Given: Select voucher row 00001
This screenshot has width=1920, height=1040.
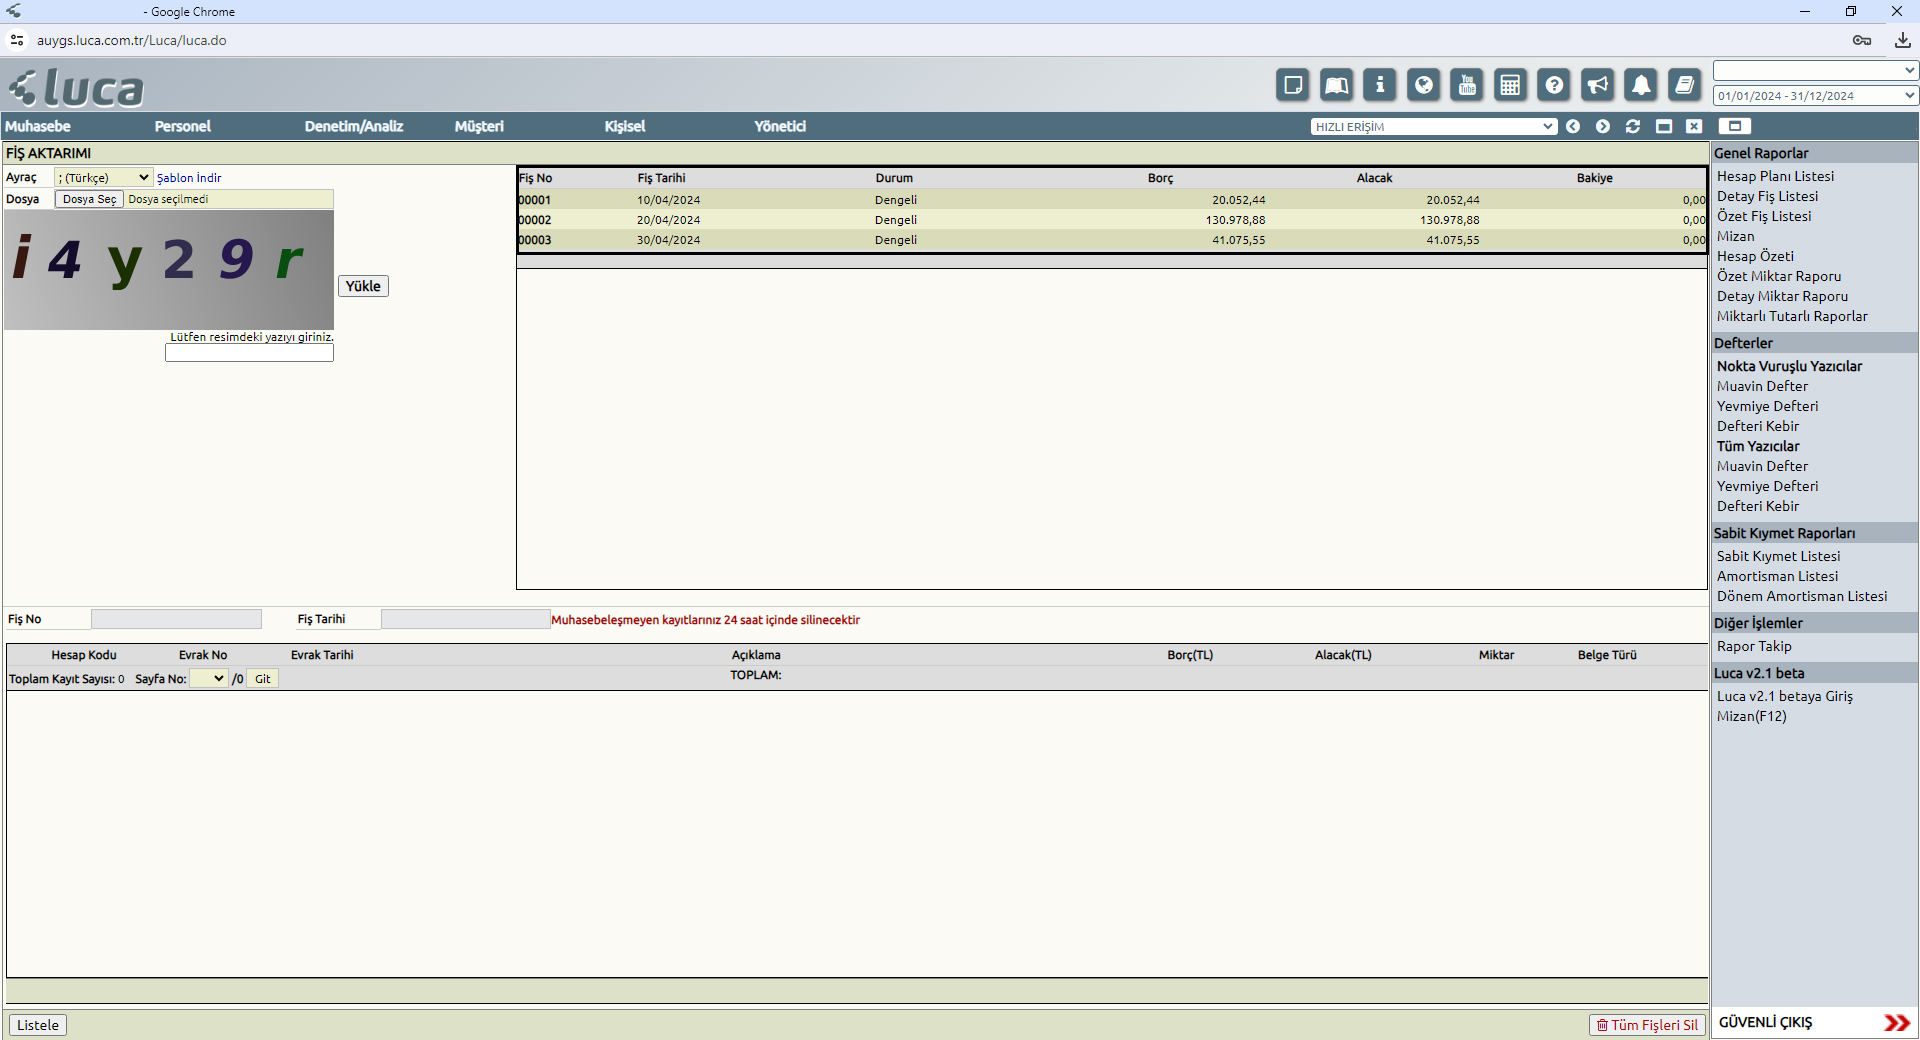Looking at the screenshot, I should click(1112, 200).
